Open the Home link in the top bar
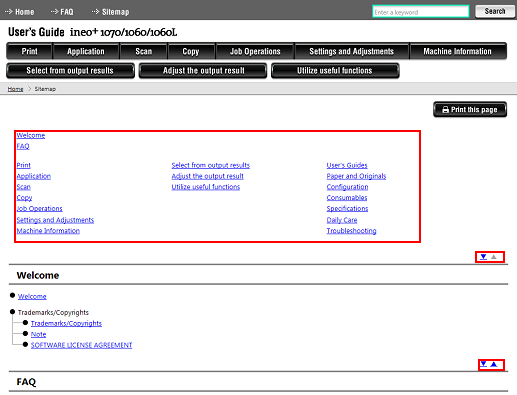This screenshot has height=395, width=517. tap(19, 12)
